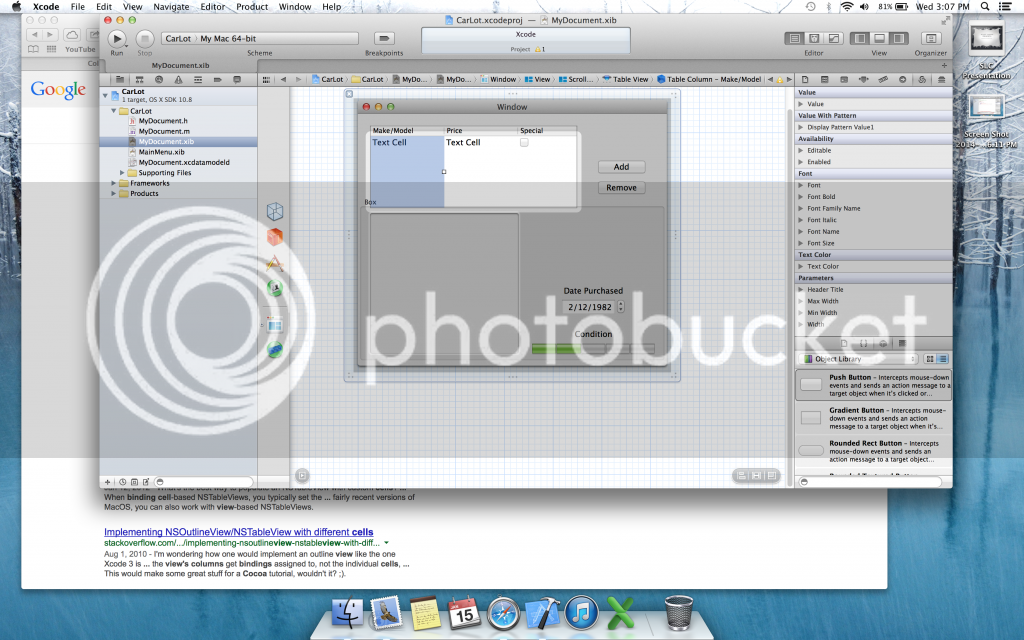The image size is (1024, 640).
Task: Select the Window object in dock
Action: (x=275, y=325)
